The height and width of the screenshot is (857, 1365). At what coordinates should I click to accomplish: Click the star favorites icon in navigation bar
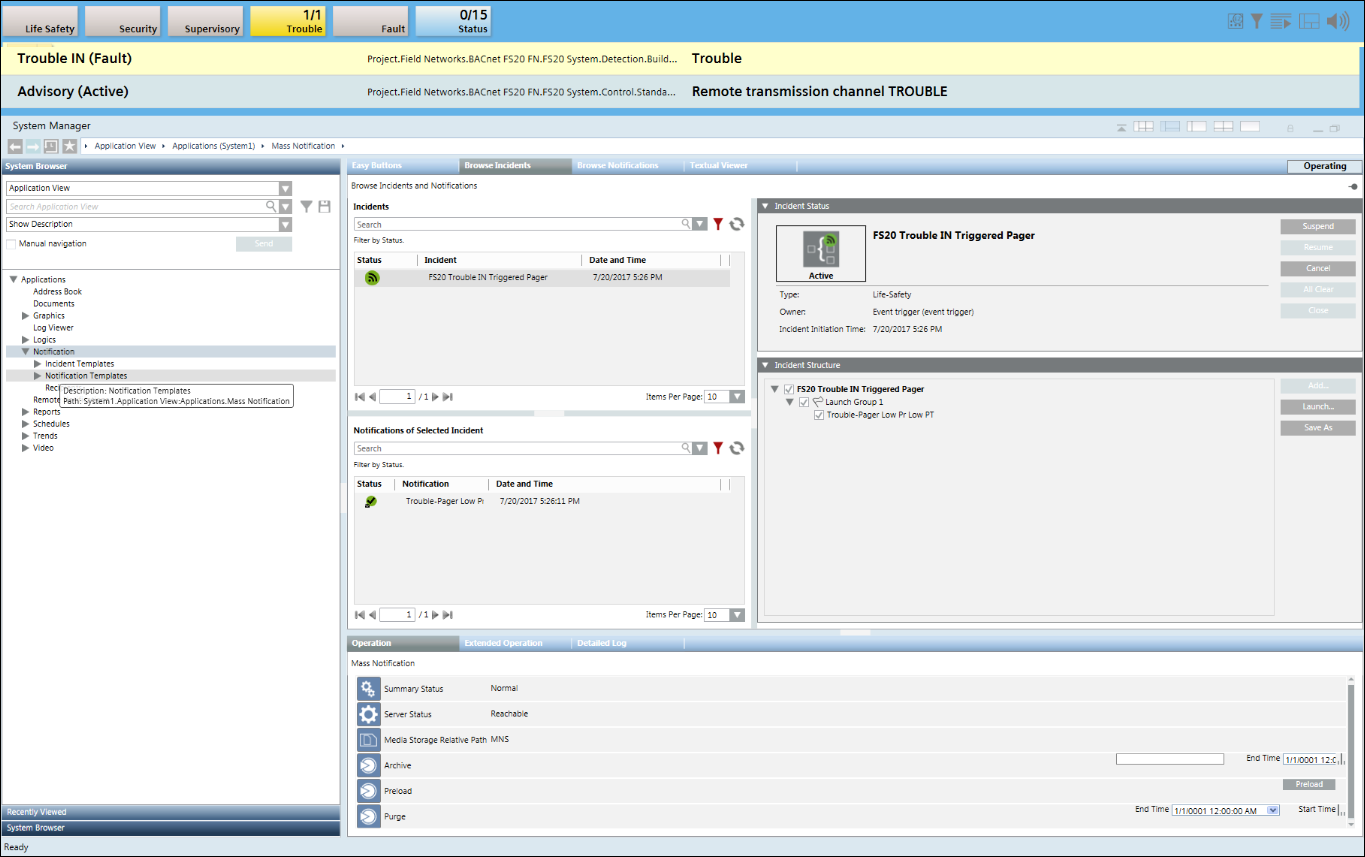point(69,146)
